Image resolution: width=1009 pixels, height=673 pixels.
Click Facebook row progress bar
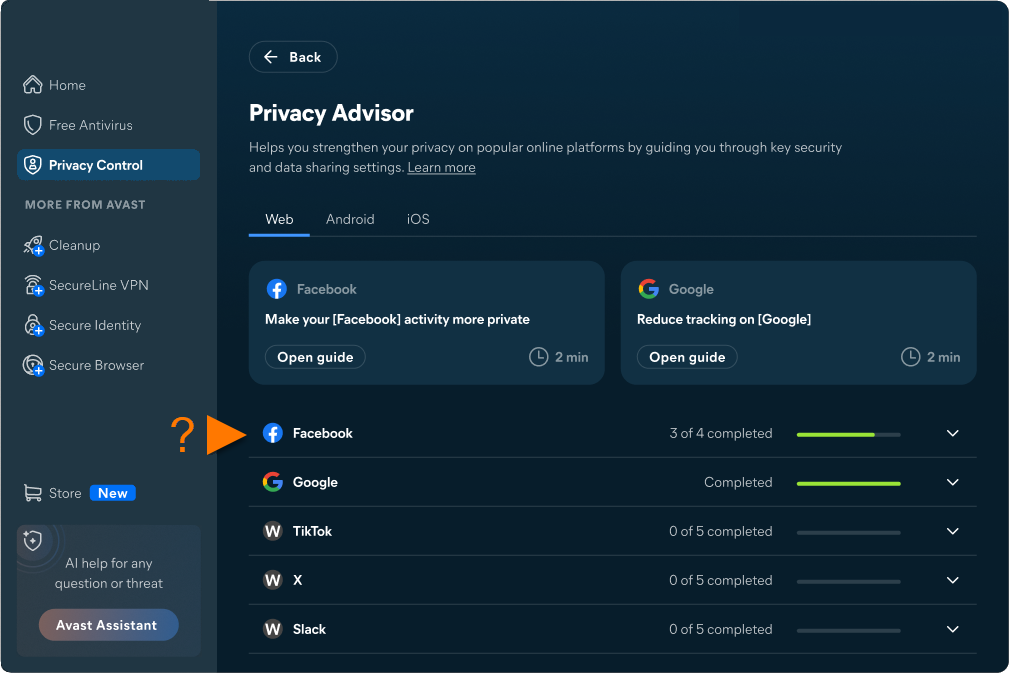pos(848,435)
